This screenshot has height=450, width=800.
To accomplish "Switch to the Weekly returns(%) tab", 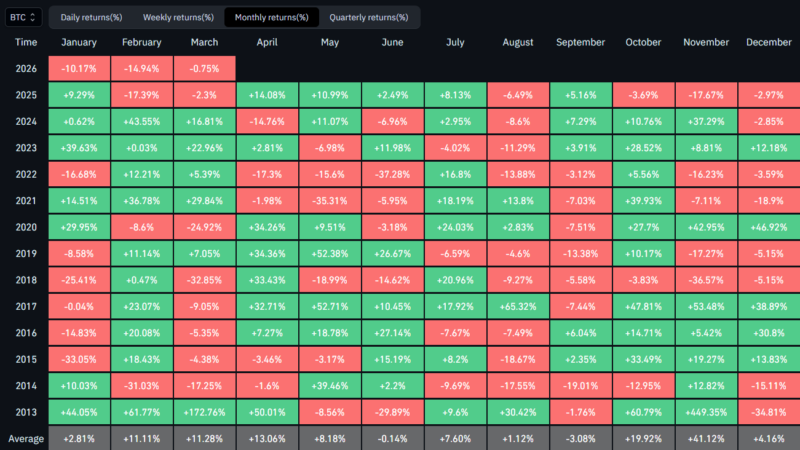I will click(x=178, y=17).
